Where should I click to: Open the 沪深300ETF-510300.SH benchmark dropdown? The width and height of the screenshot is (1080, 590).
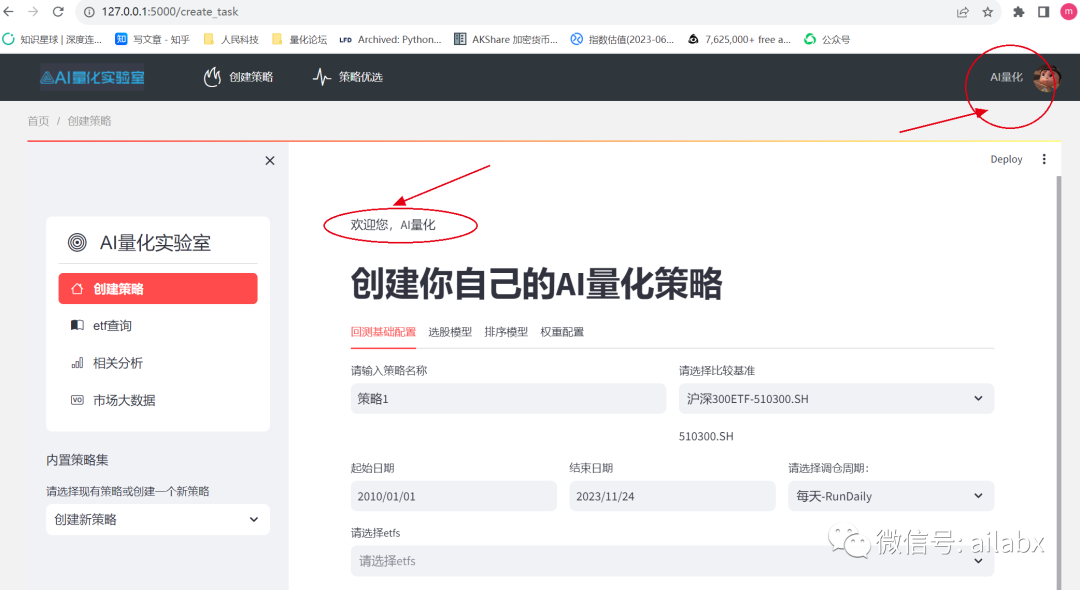pos(836,398)
